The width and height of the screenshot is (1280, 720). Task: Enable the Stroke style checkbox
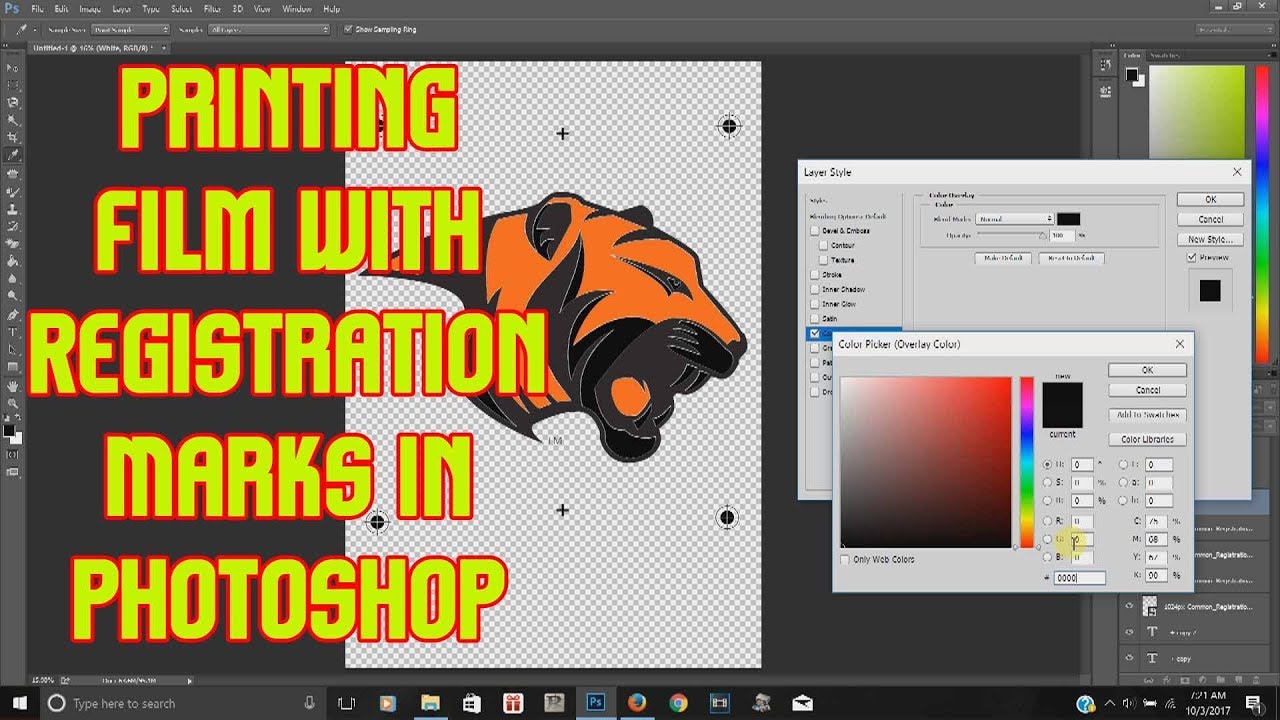(x=815, y=274)
